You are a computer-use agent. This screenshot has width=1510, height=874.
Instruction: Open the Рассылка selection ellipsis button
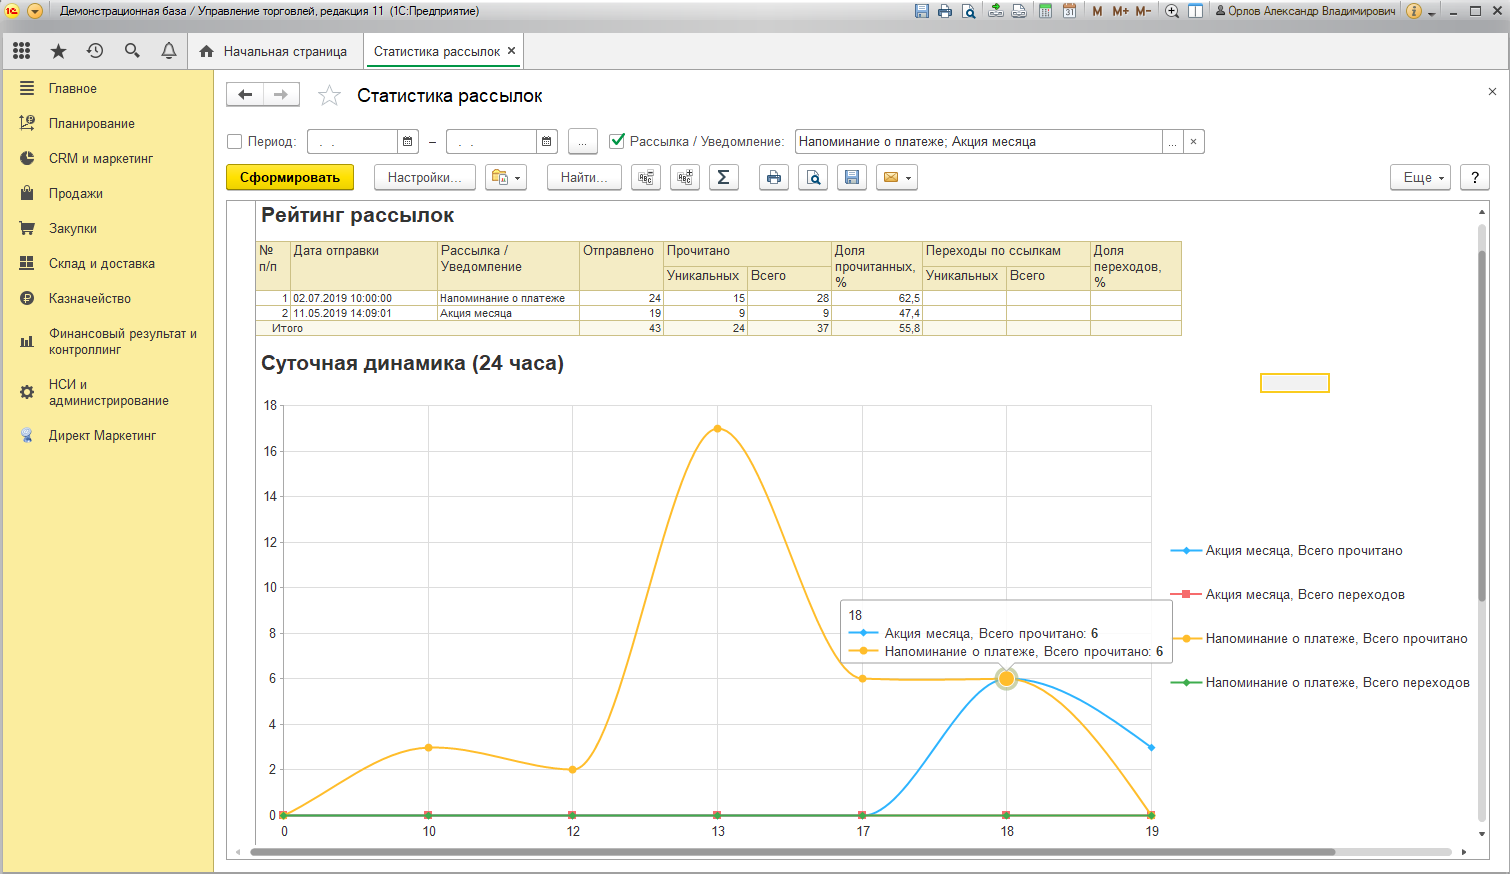(1172, 142)
